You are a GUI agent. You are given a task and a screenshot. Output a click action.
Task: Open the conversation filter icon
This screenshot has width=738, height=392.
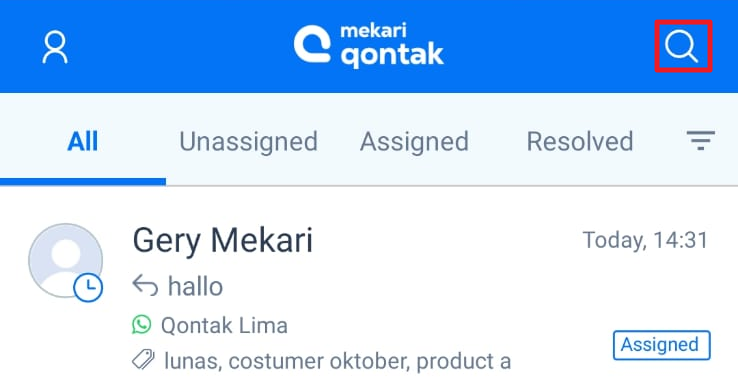coord(700,141)
